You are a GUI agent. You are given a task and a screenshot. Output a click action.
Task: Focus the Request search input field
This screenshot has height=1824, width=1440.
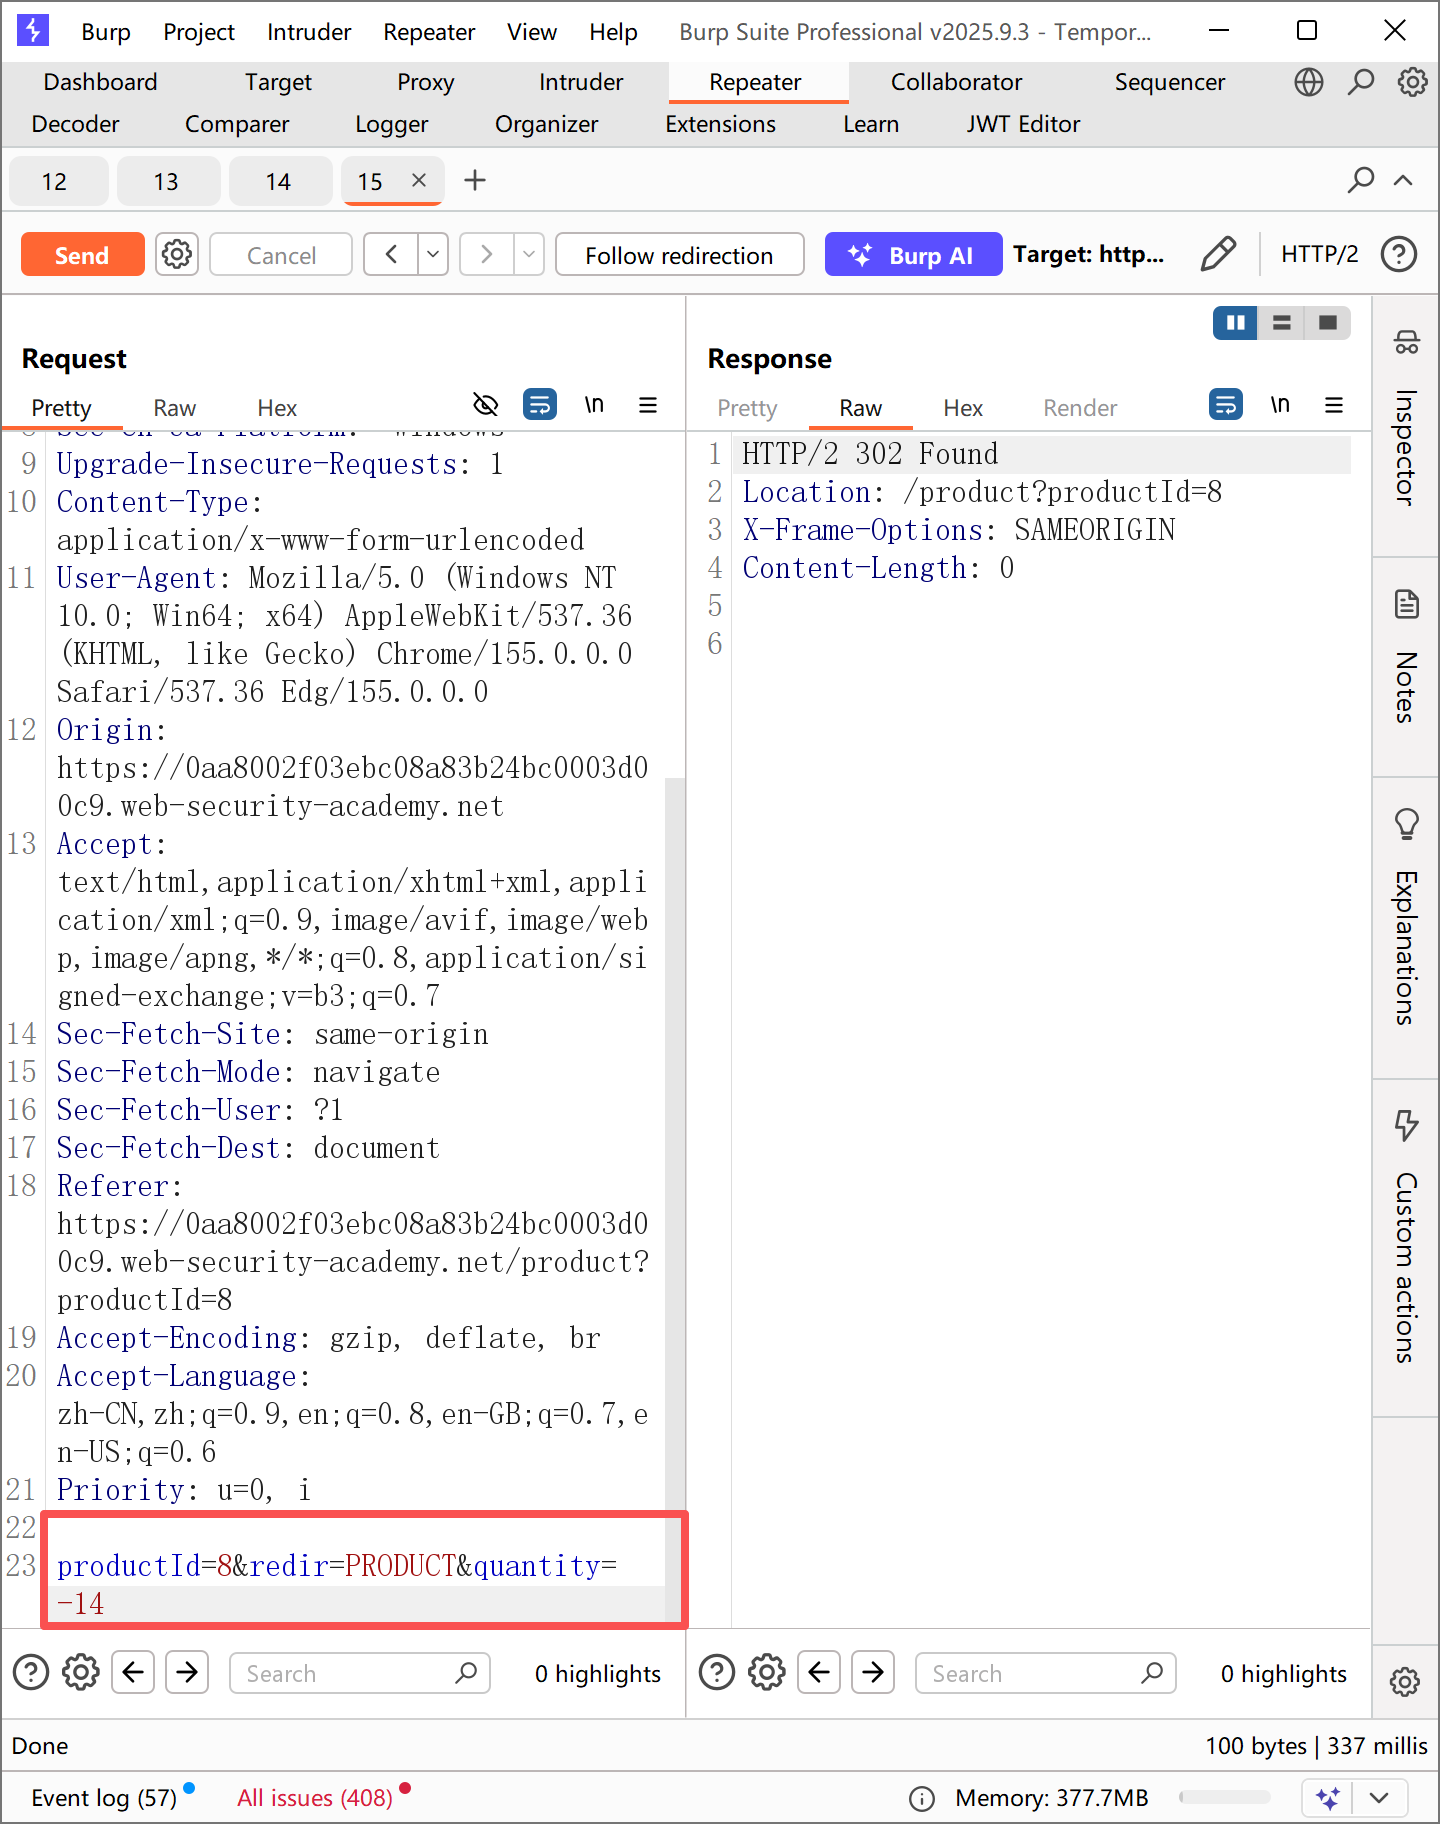point(360,1673)
